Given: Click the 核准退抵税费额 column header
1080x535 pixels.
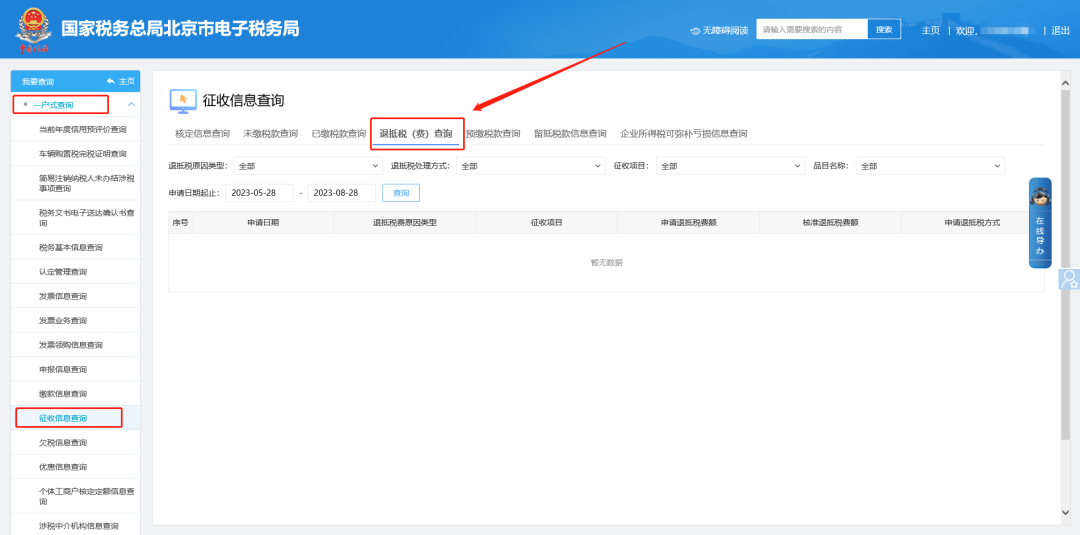Looking at the screenshot, I should [830, 222].
